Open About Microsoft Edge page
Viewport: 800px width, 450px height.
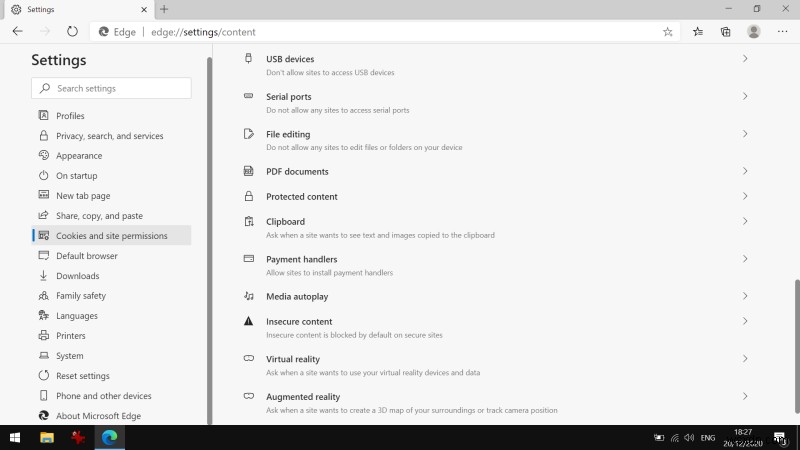tap(111, 416)
